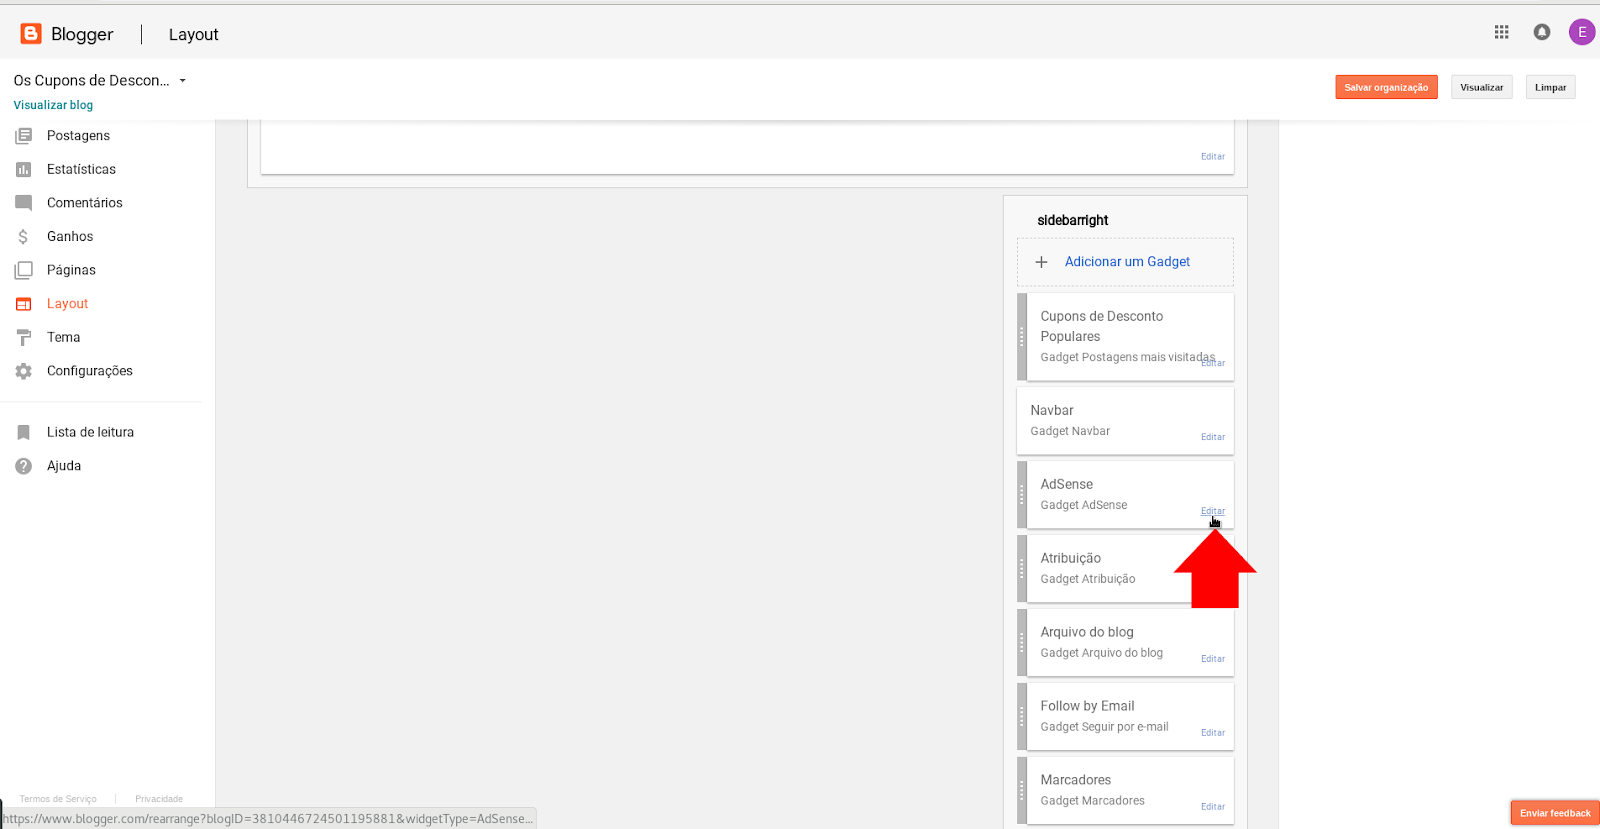
Task: Click the Blogger logo icon
Action: [x=31, y=34]
